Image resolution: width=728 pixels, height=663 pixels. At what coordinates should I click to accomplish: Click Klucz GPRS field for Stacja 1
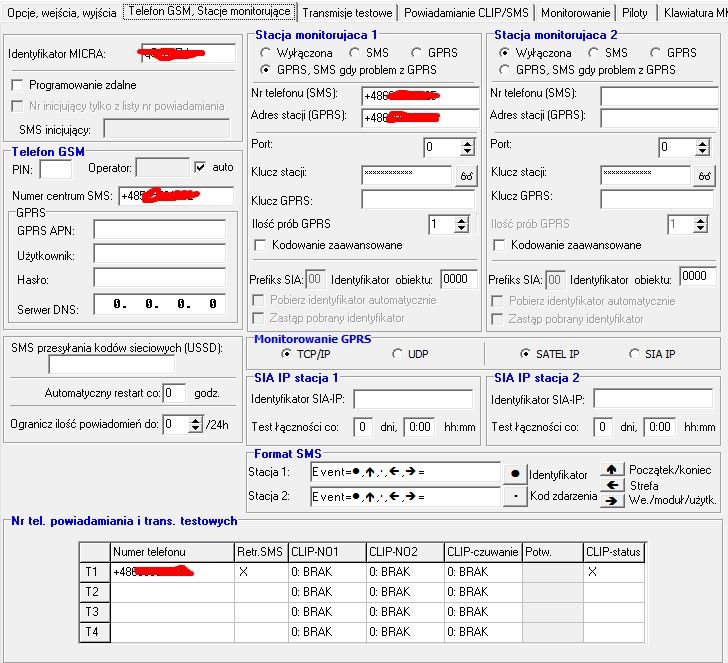click(418, 200)
